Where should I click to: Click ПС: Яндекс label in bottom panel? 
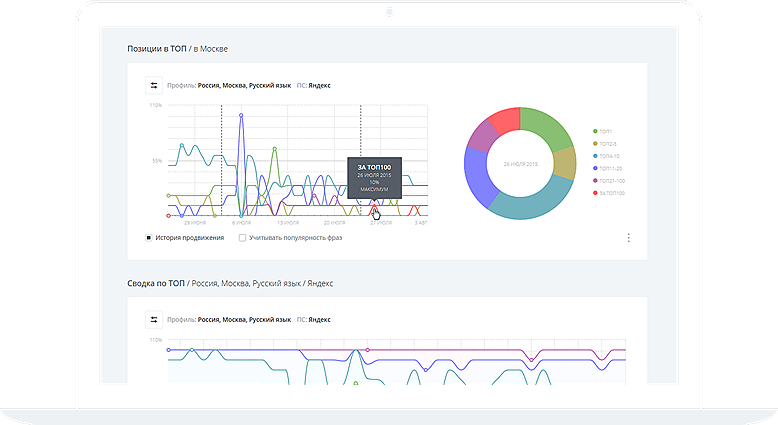tap(314, 319)
